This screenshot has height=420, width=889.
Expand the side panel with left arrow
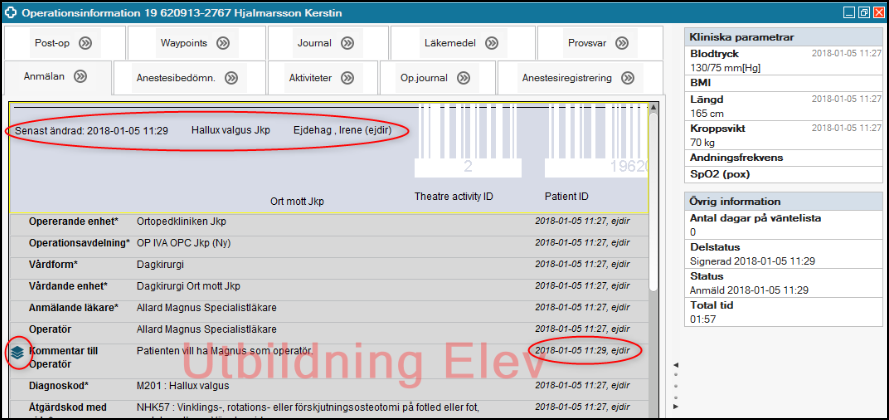pyautogui.click(x=674, y=364)
